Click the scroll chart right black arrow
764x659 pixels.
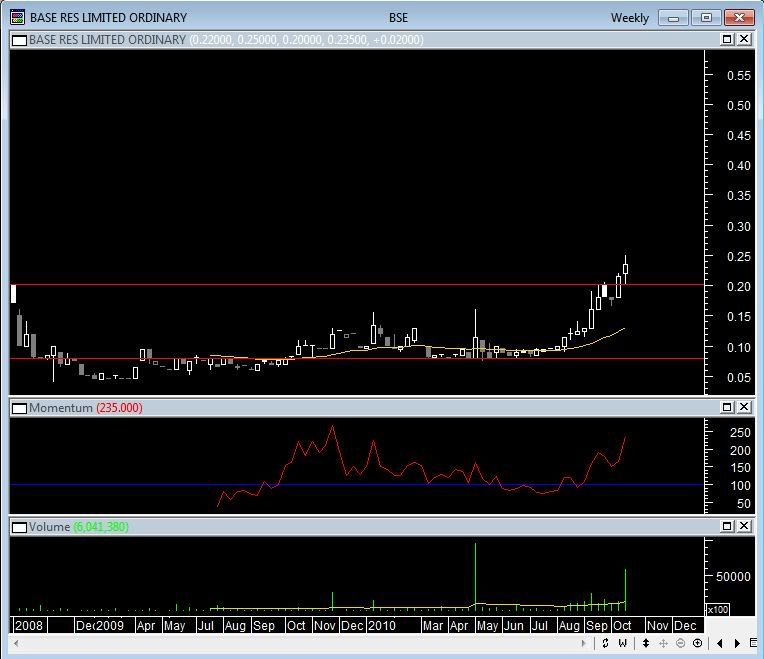coord(737,643)
